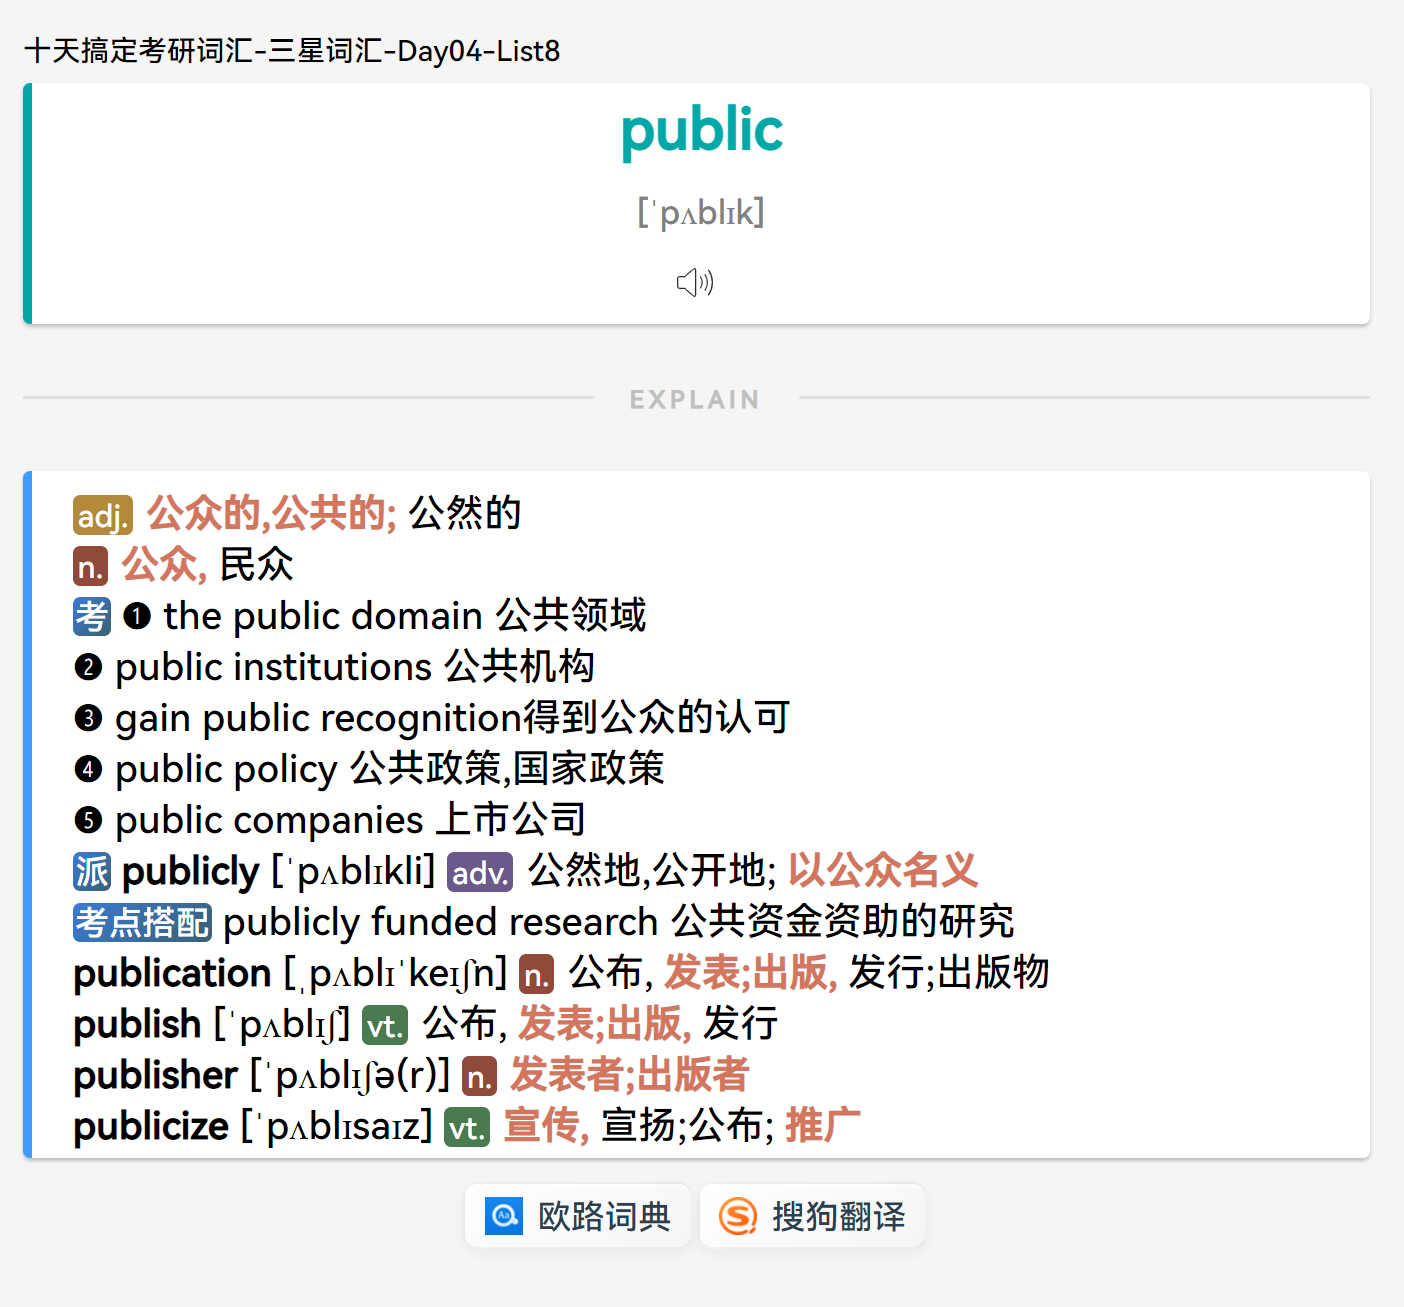Image resolution: width=1404 pixels, height=1307 pixels.
Task: Click the EXPLAIN section divider label
Action: click(x=695, y=399)
